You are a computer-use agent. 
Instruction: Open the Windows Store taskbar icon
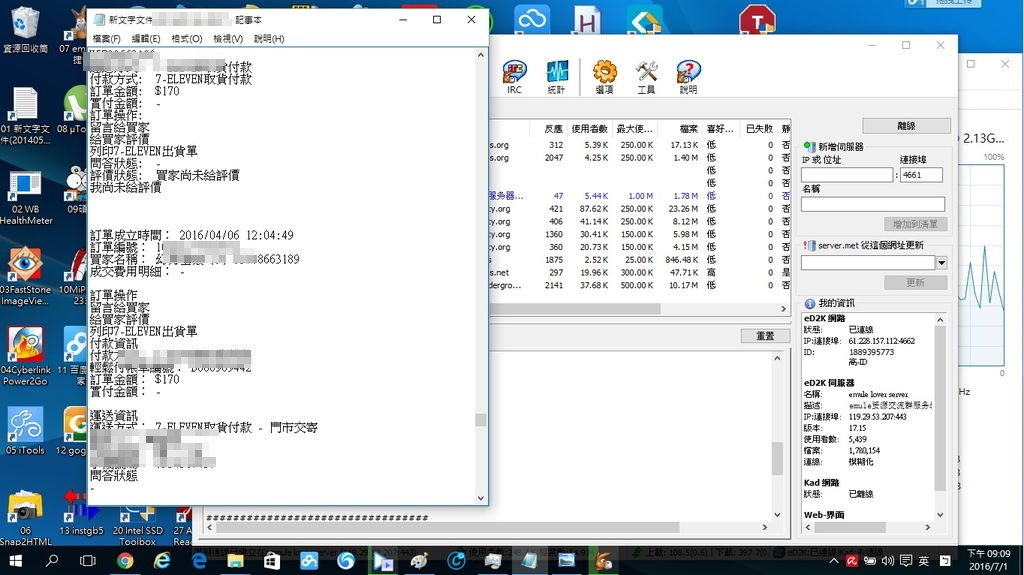(x=272, y=561)
